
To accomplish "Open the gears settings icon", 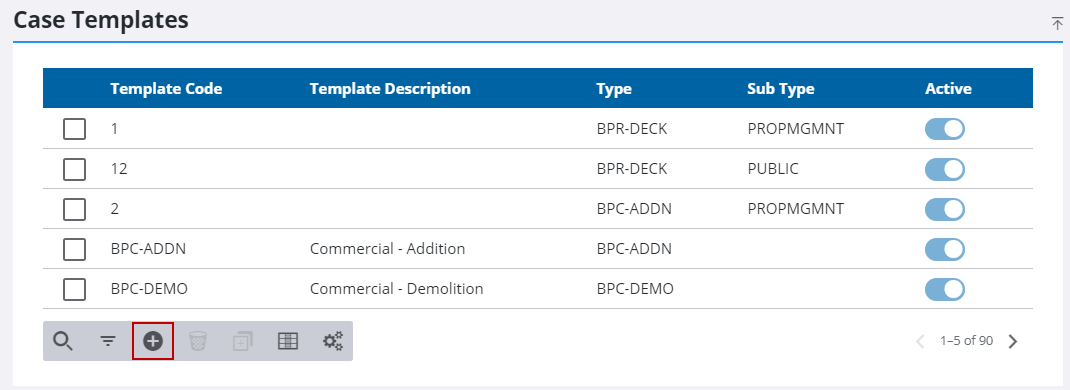I will 333,341.
